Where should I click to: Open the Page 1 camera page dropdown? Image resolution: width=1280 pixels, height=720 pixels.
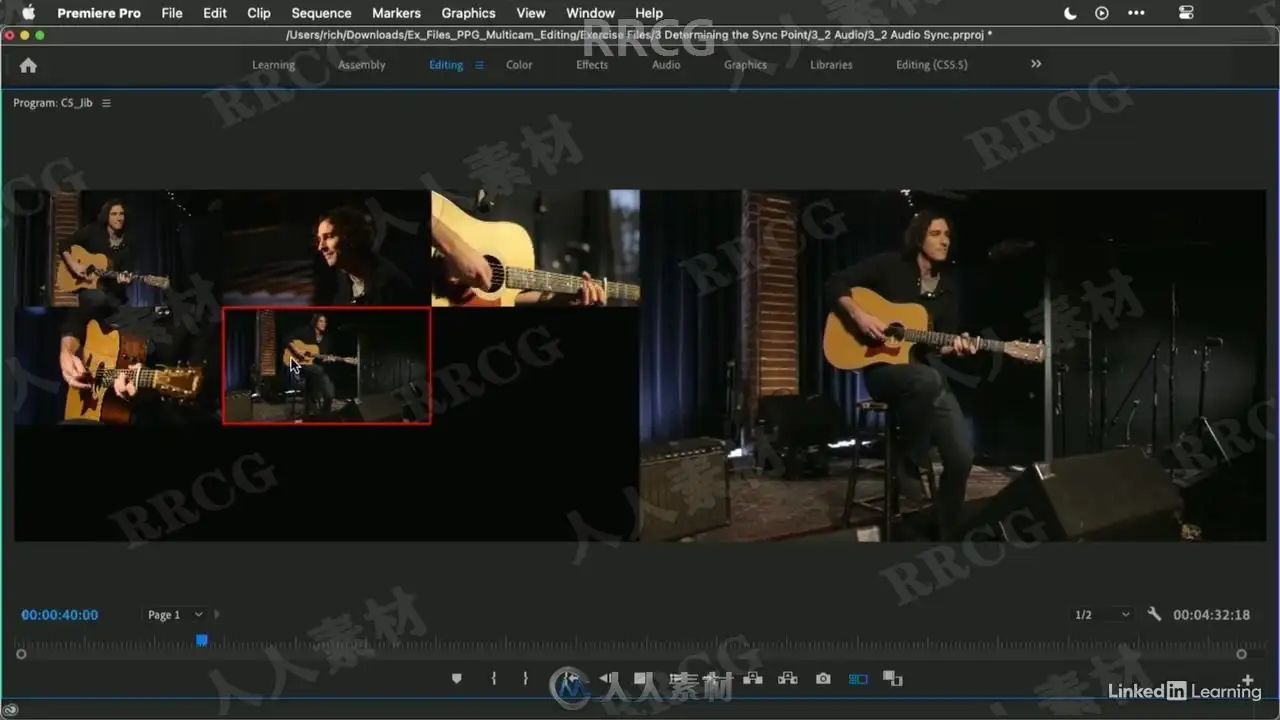point(175,615)
